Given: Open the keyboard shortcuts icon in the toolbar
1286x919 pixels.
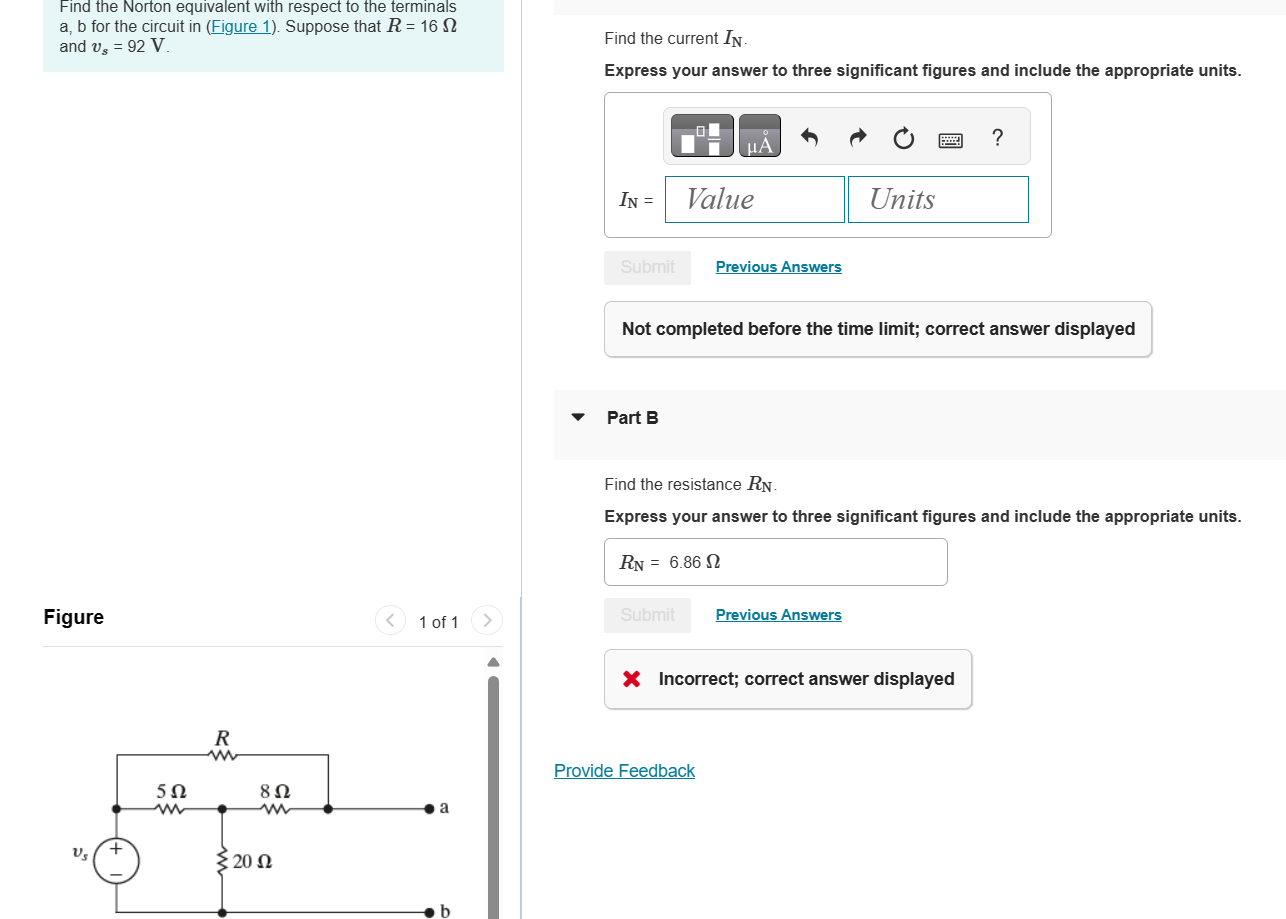Looking at the screenshot, I should coord(950,137).
